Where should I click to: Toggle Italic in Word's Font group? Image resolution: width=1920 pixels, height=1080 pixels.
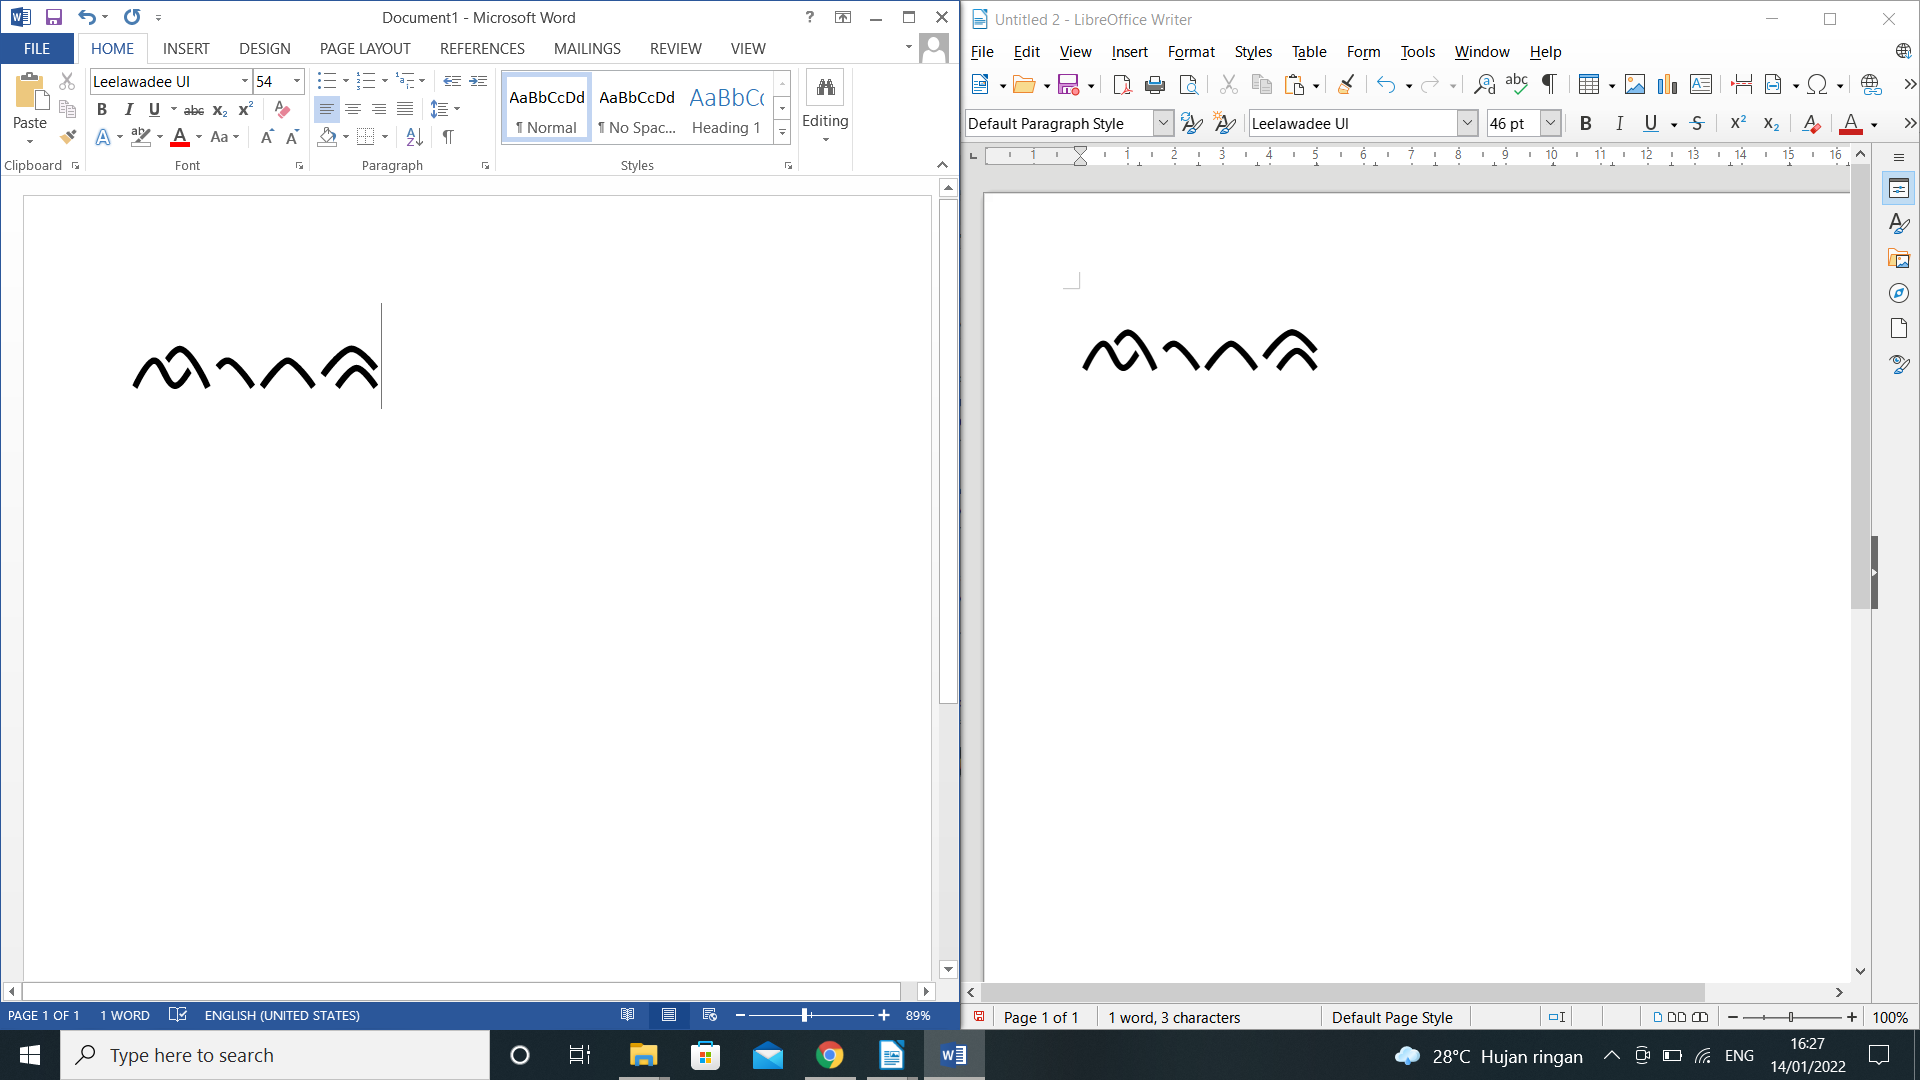[128, 109]
